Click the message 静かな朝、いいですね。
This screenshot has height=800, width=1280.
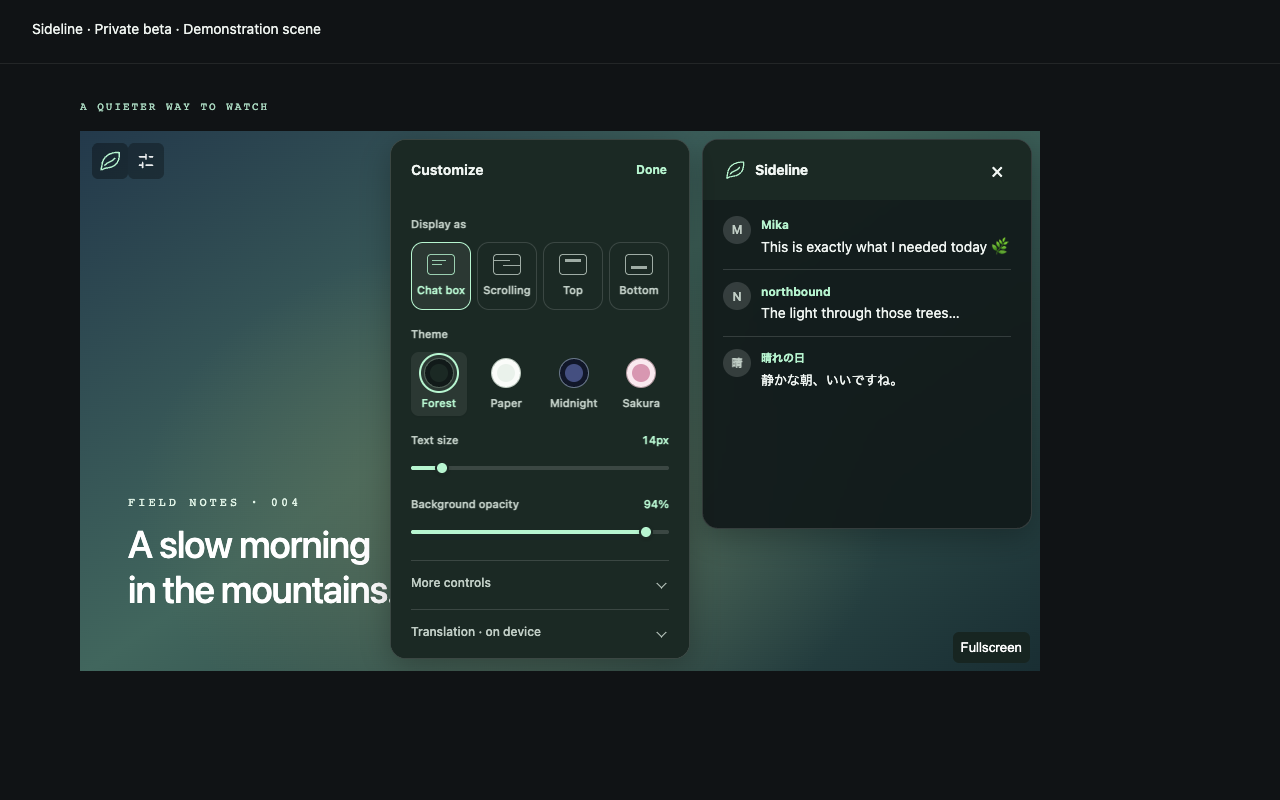coord(829,380)
